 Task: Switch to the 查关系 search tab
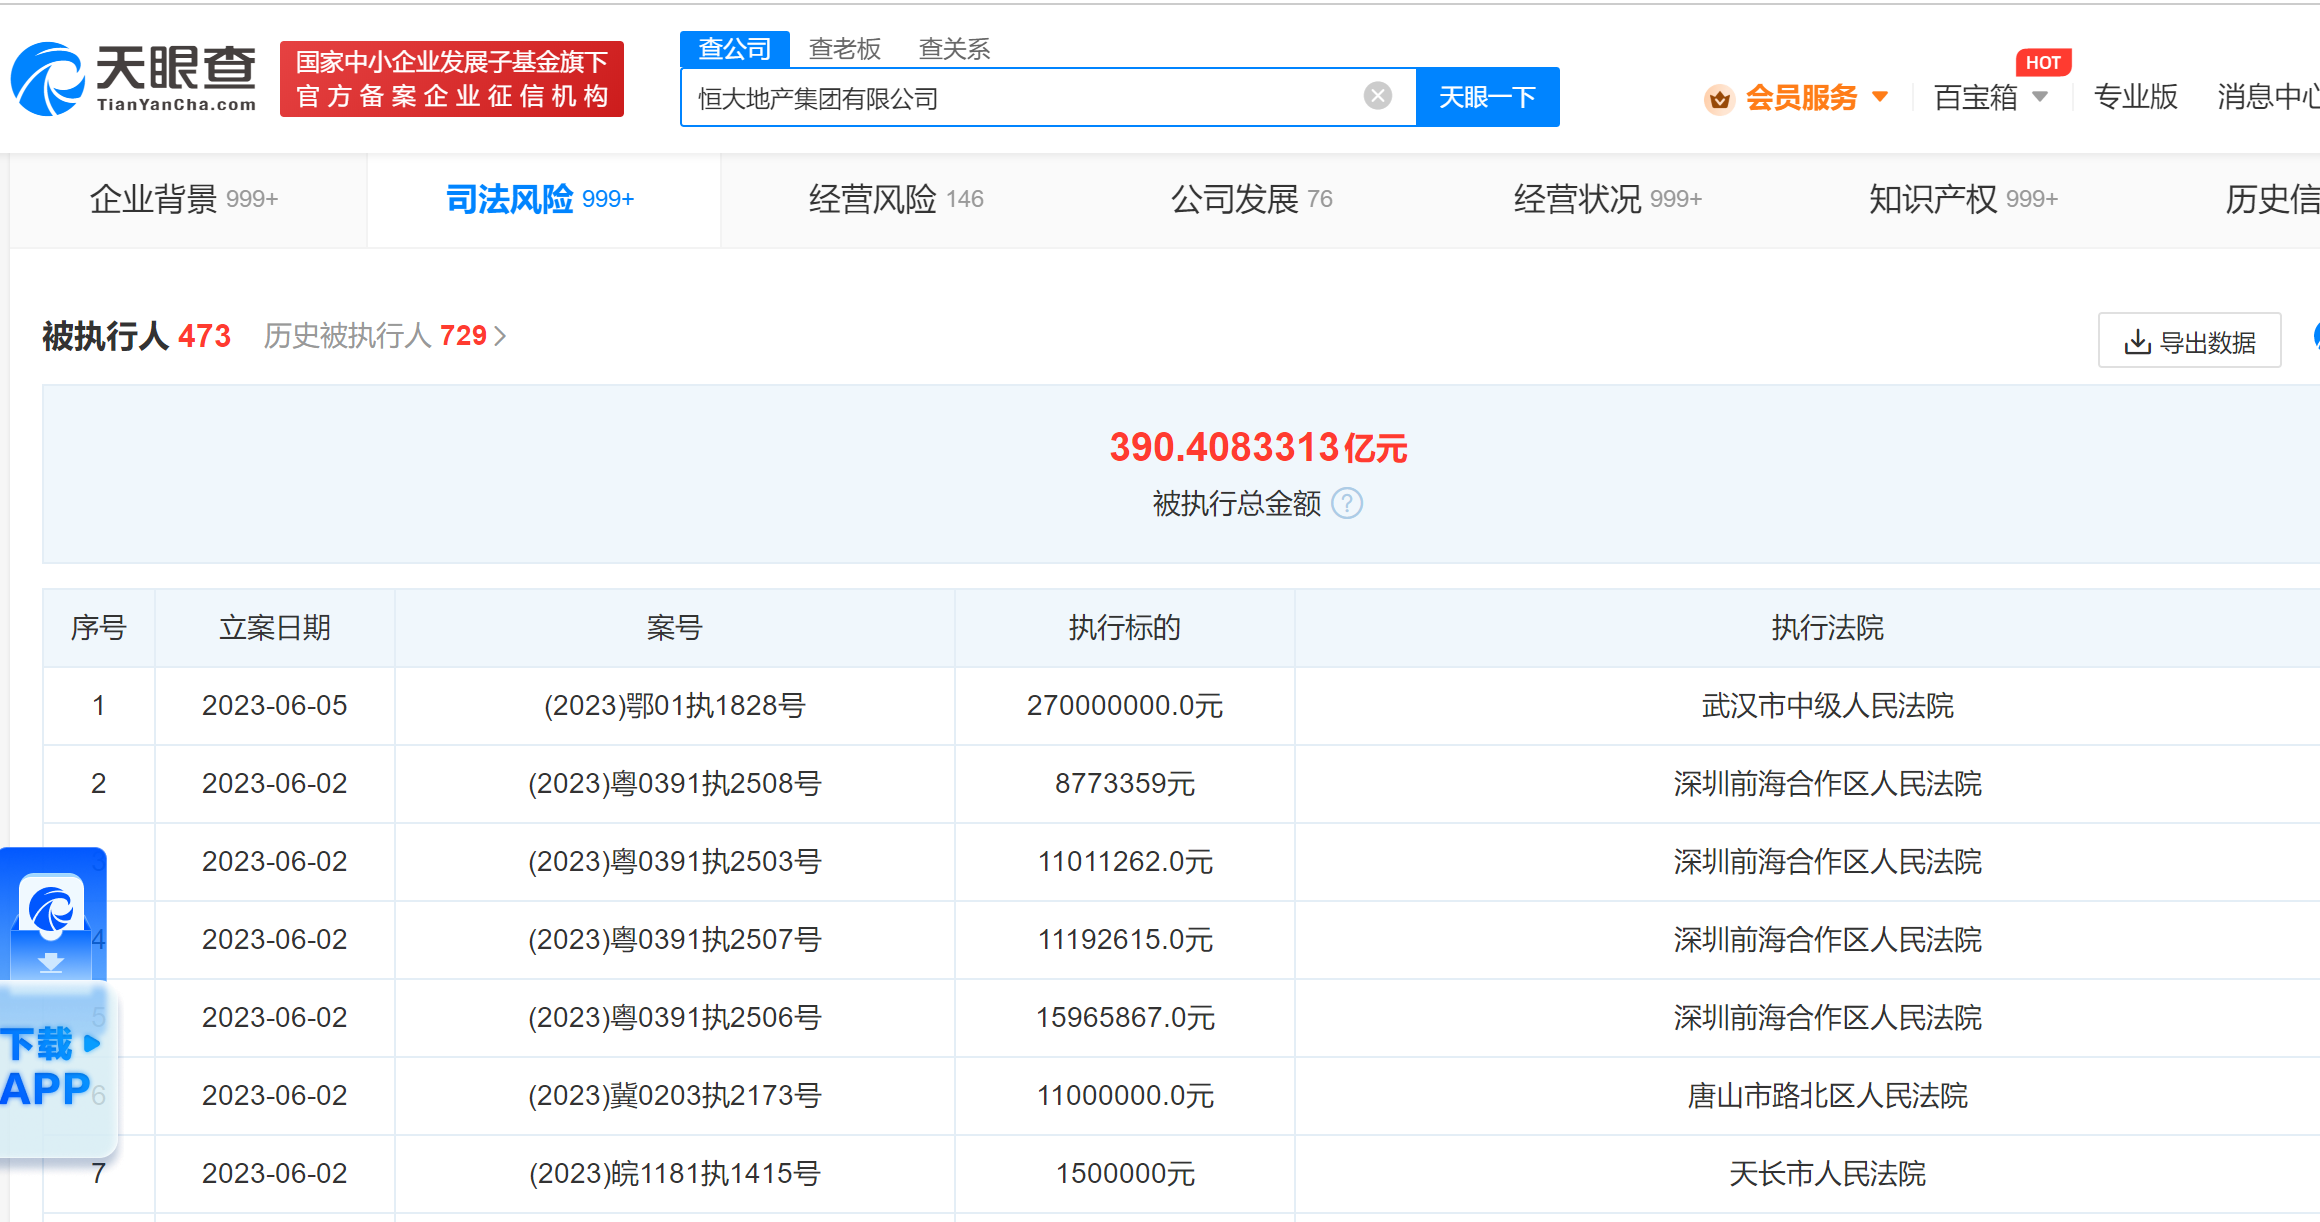click(954, 49)
